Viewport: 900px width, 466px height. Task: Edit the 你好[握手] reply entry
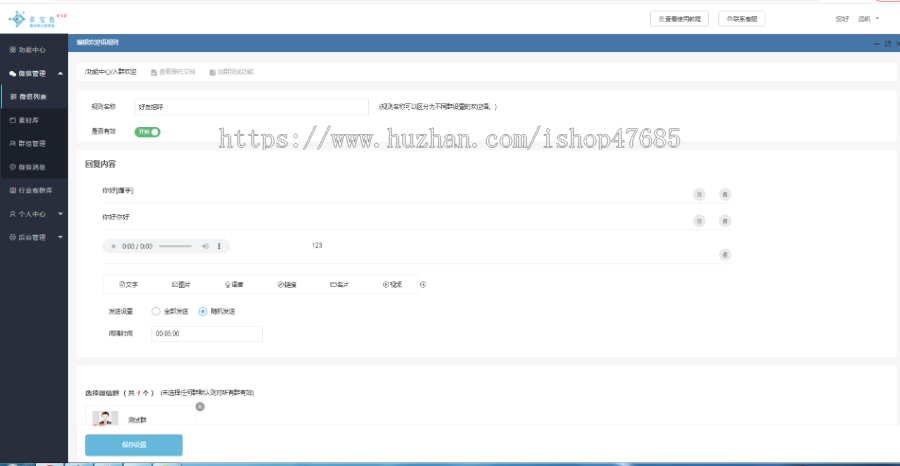click(699, 195)
